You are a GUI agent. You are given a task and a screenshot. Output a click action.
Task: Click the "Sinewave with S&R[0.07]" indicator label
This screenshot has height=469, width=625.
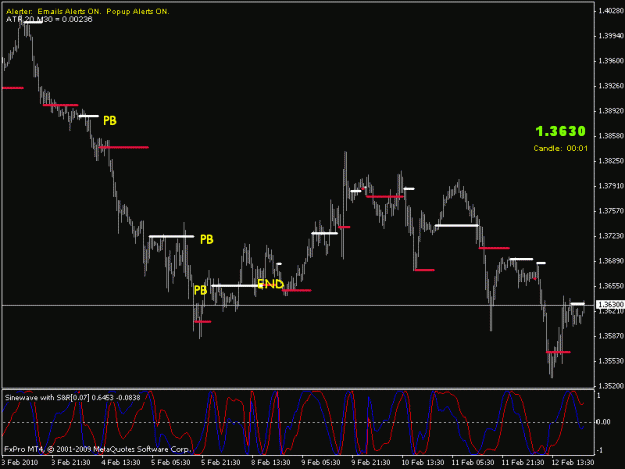coord(47,398)
